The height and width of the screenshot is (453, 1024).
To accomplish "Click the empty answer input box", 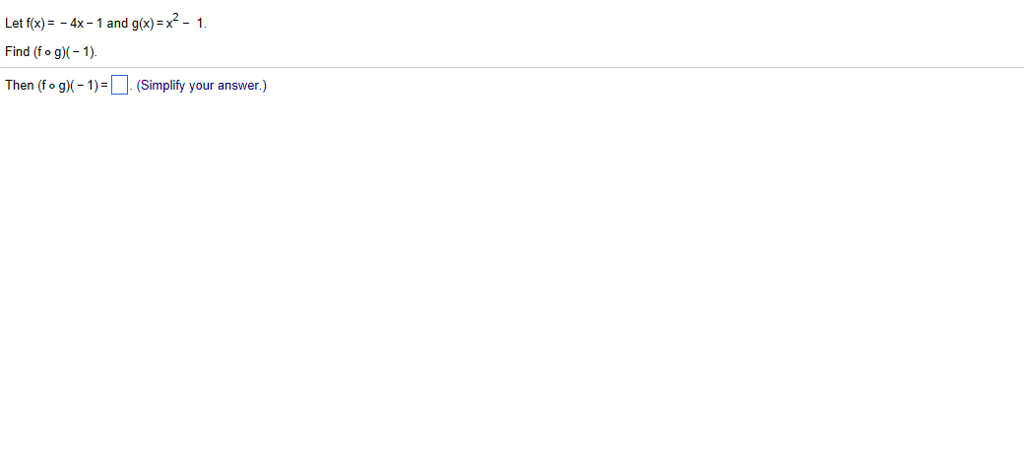I will tap(119, 86).
